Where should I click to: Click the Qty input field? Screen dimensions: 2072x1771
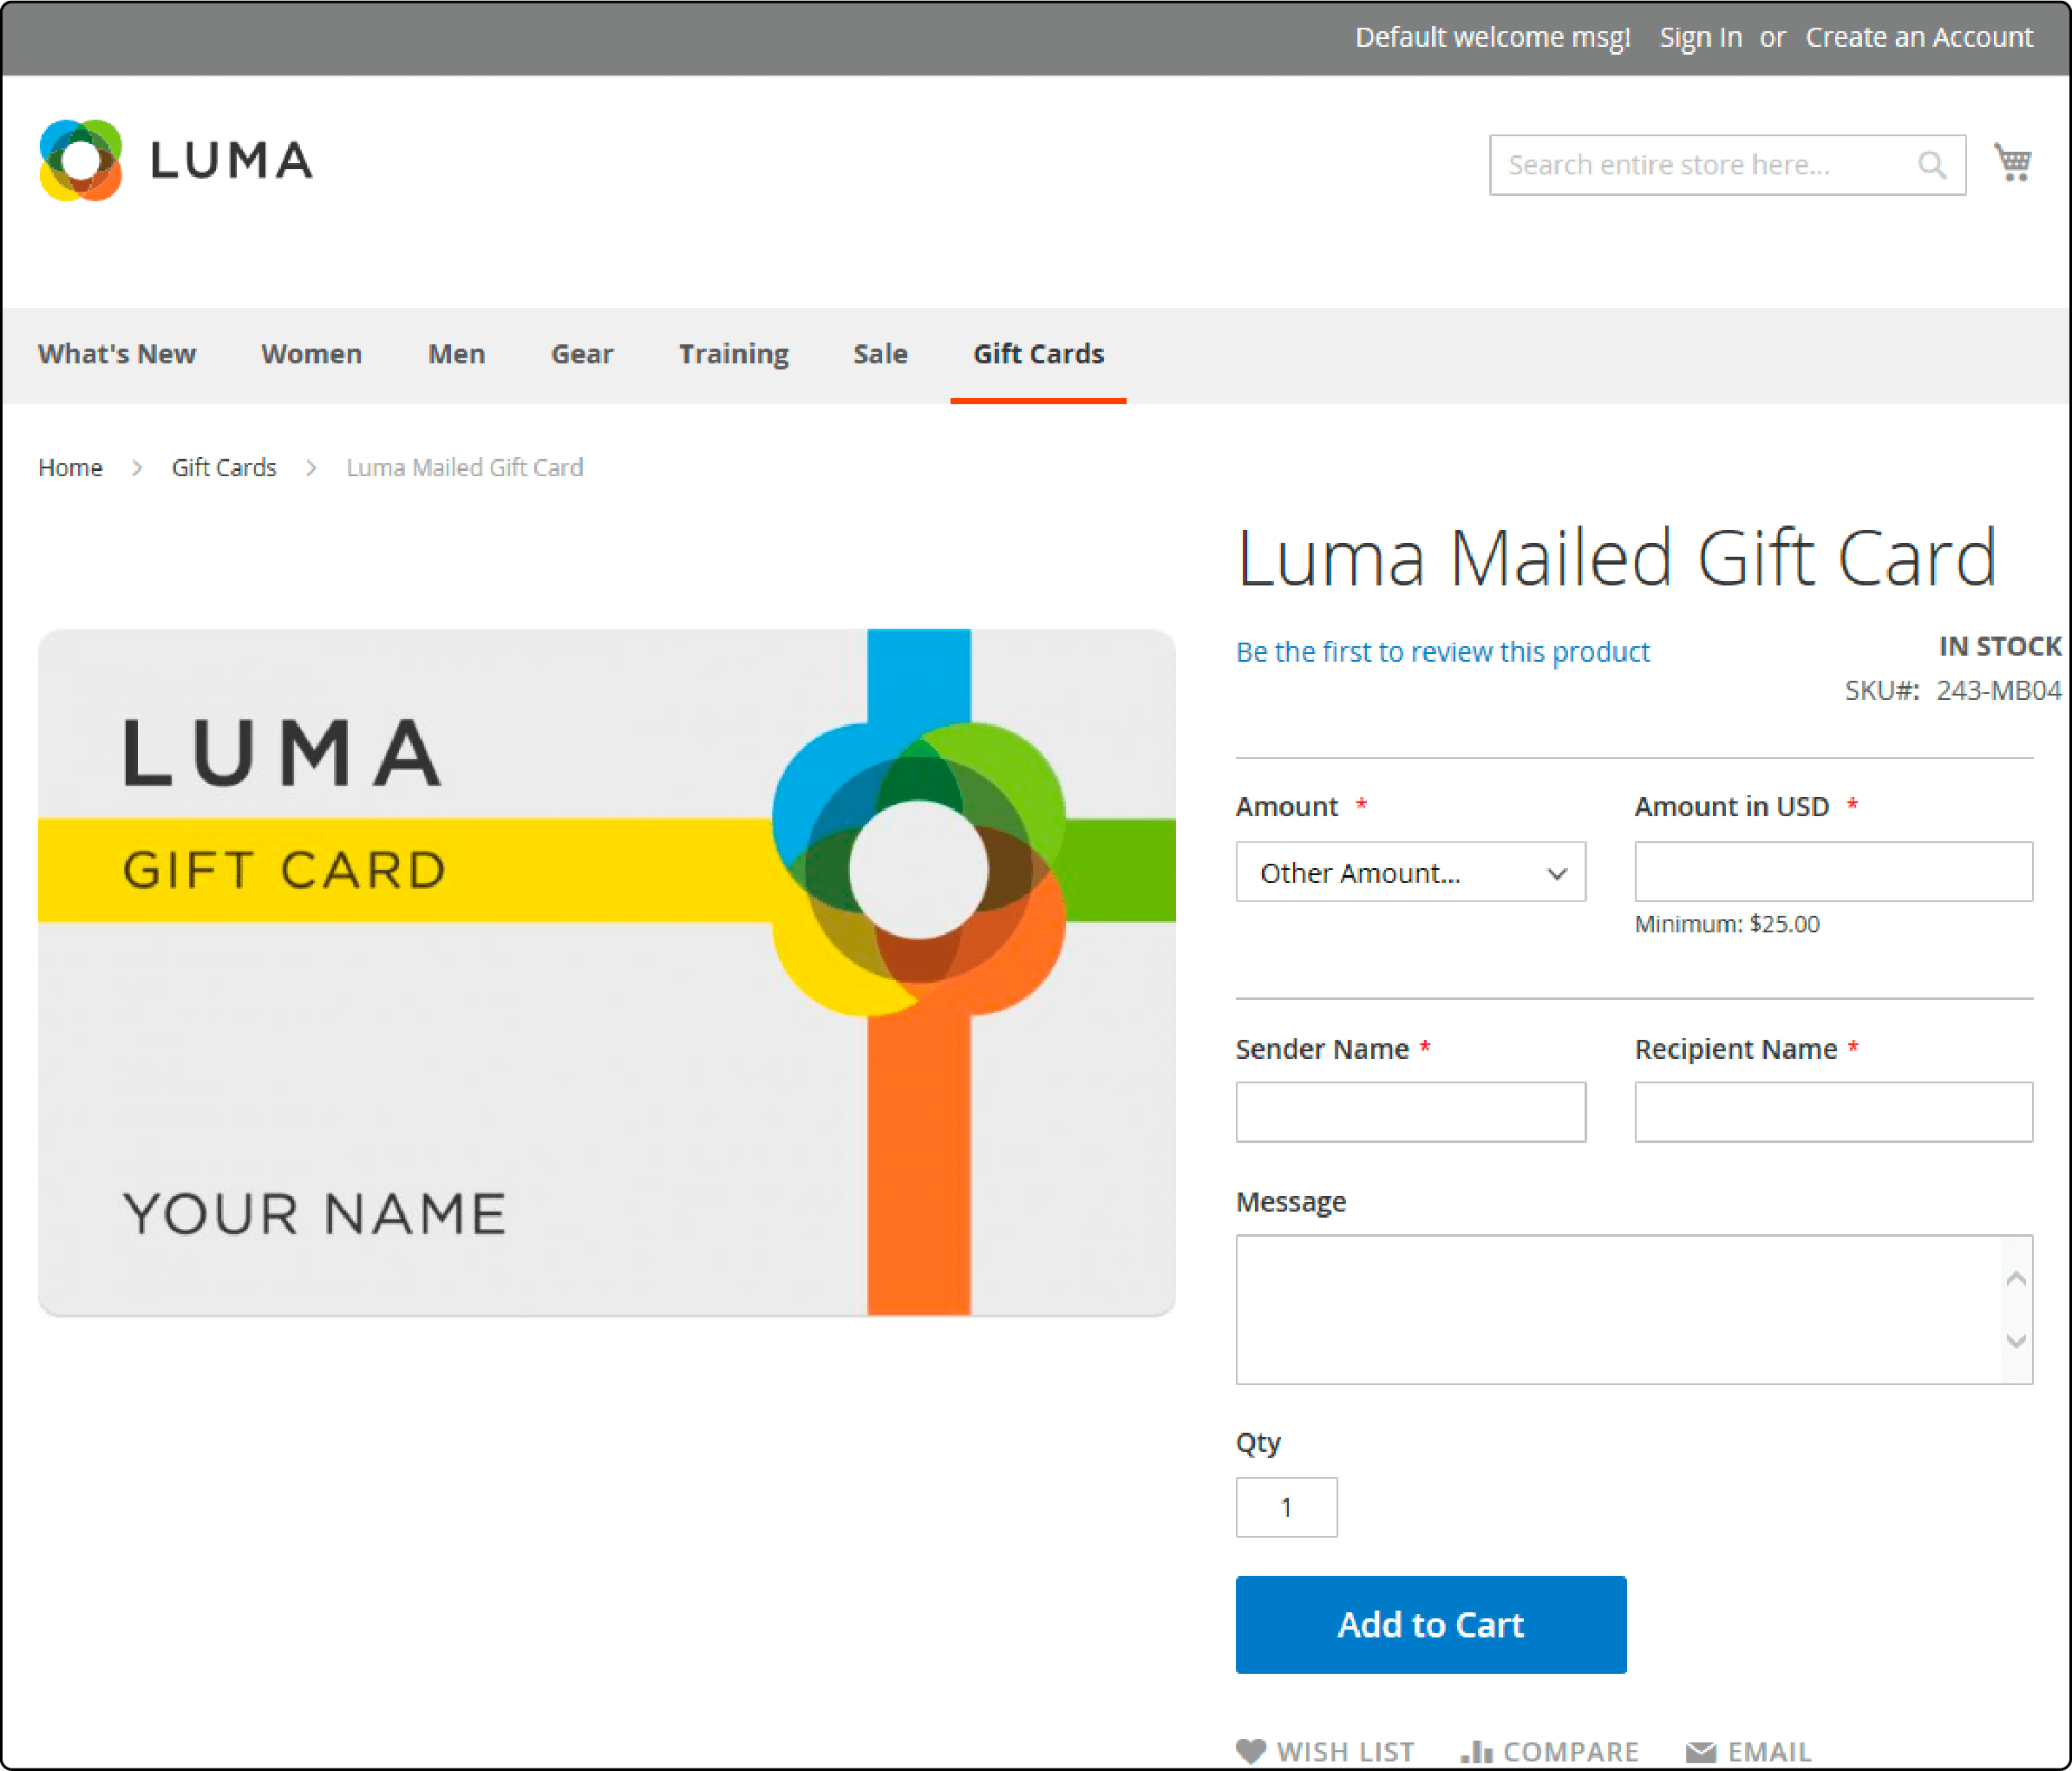[x=1286, y=1507]
